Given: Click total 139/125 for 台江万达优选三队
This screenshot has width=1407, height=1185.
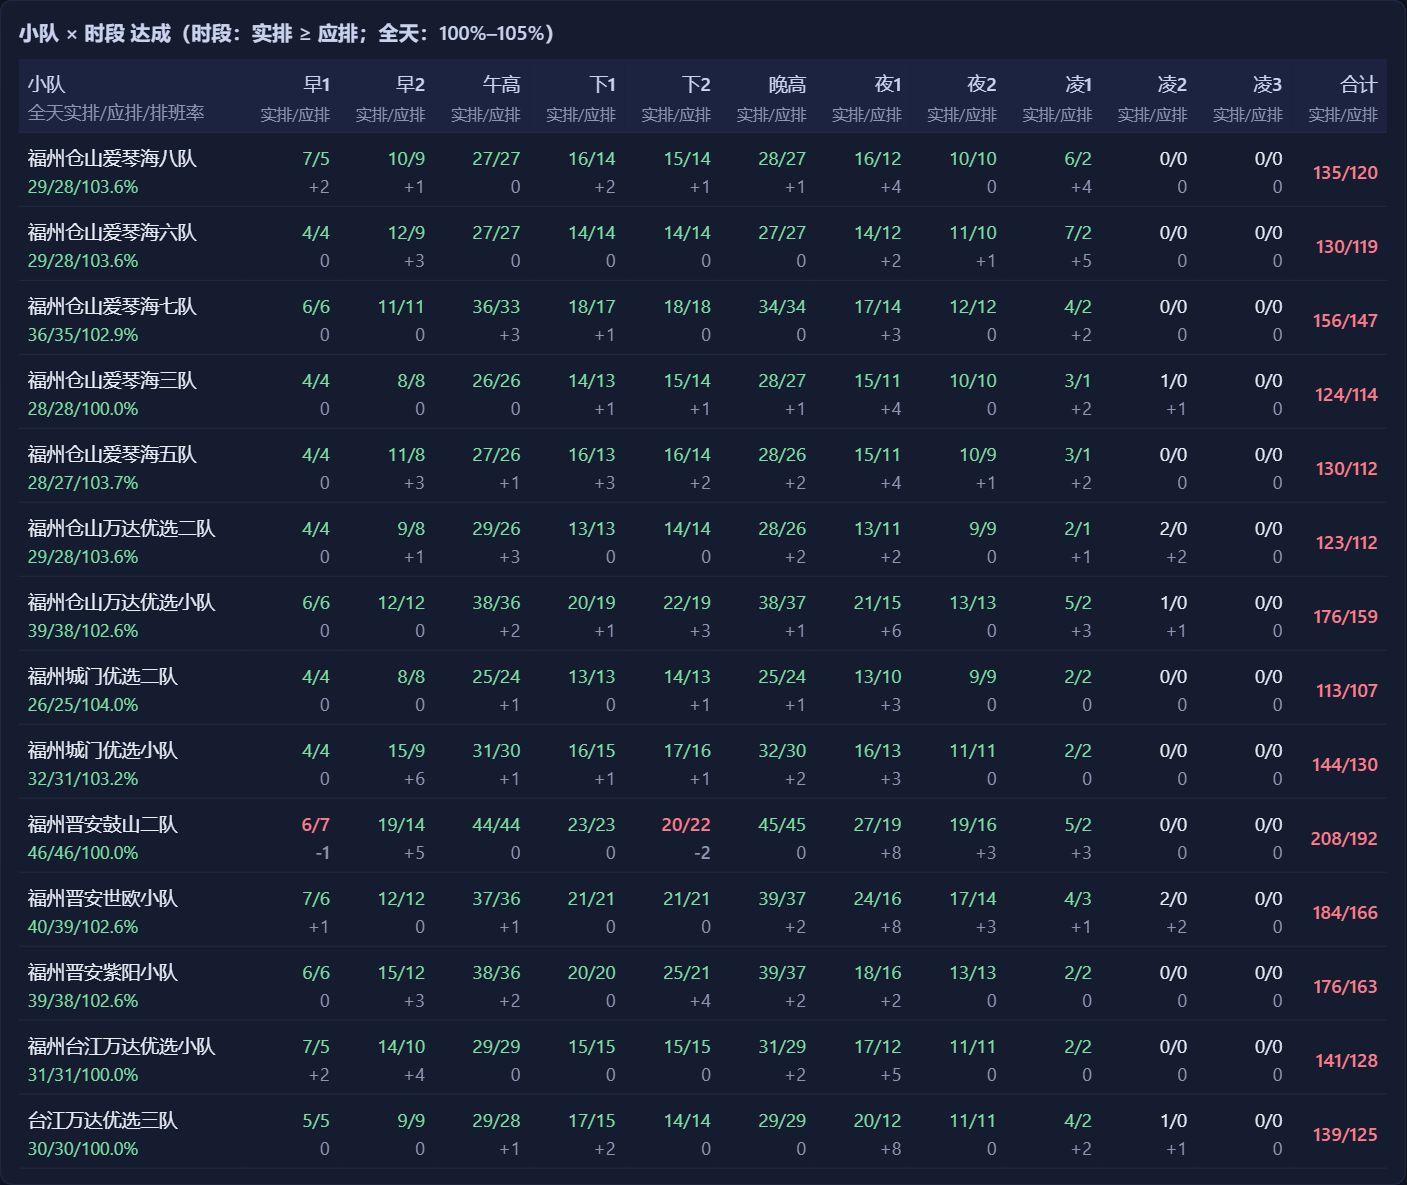Looking at the screenshot, I should click(x=1345, y=1135).
